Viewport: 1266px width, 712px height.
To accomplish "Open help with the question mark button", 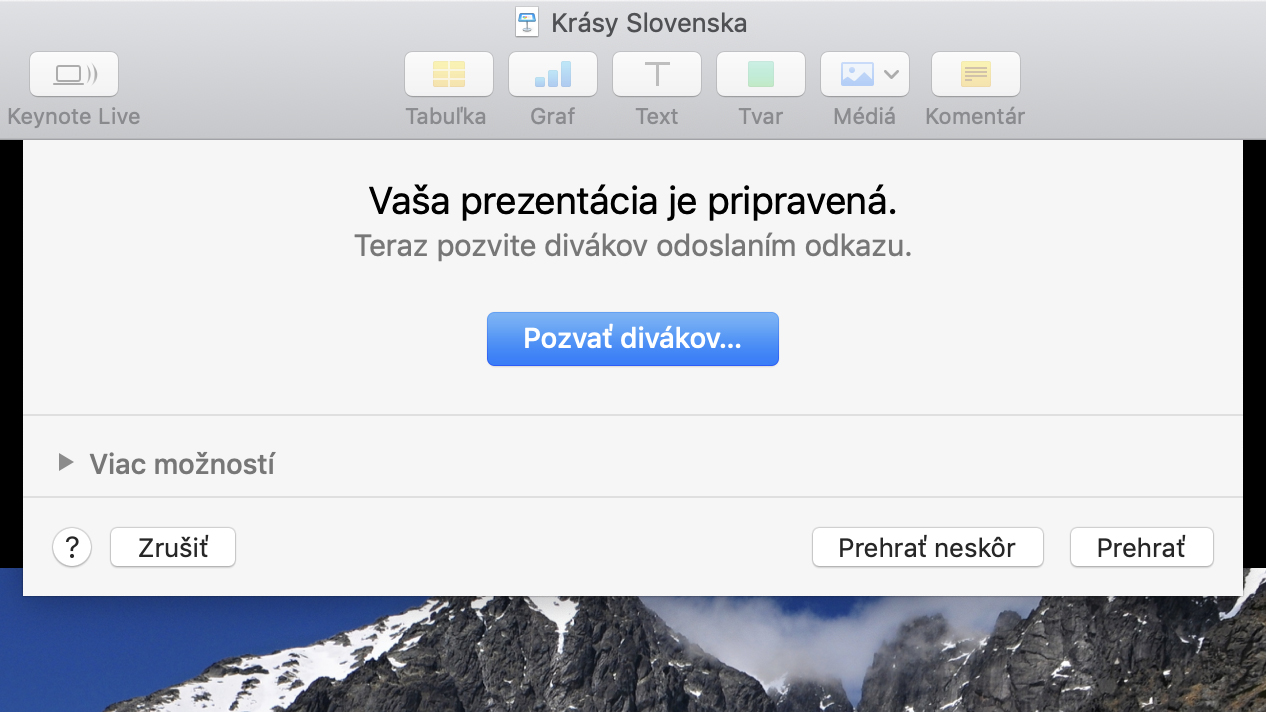I will pyautogui.click(x=72, y=548).
